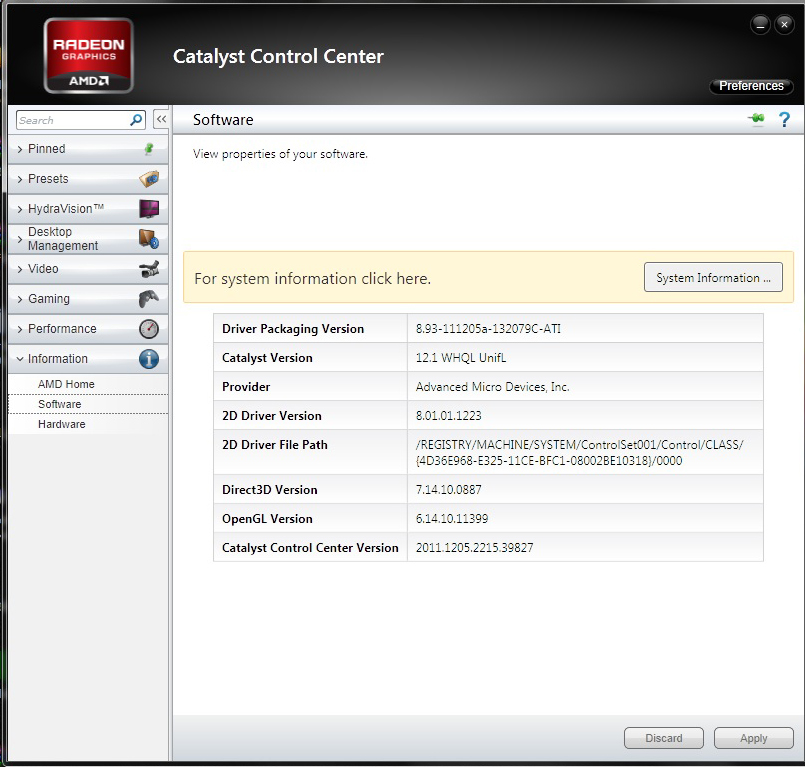Click the Discard button
The width and height of the screenshot is (805, 767).
(663, 738)
